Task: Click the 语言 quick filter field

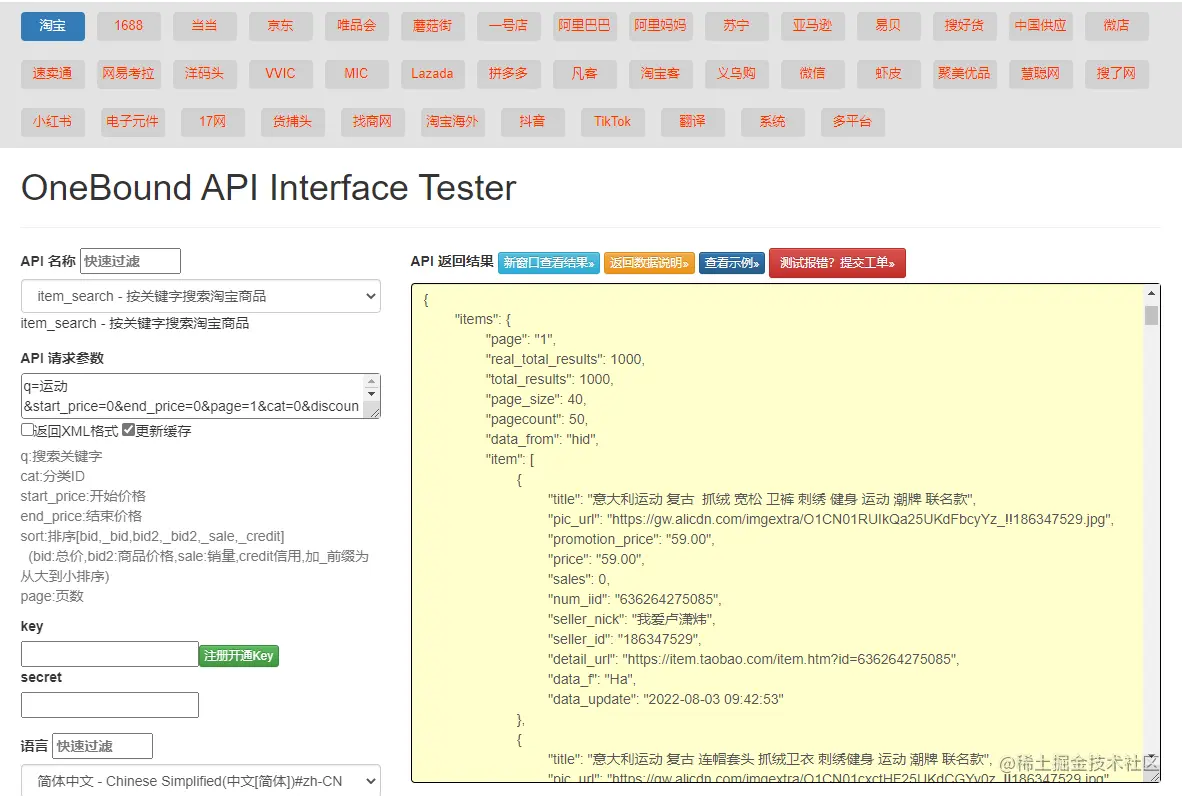Action: click(x=102, y=746)
